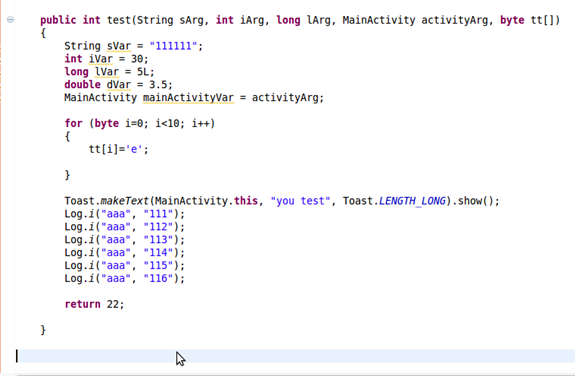Click the Log.i line with "116"
This screenshot has height=376, width=575.
pyautogui.click(x=124, y=278)
